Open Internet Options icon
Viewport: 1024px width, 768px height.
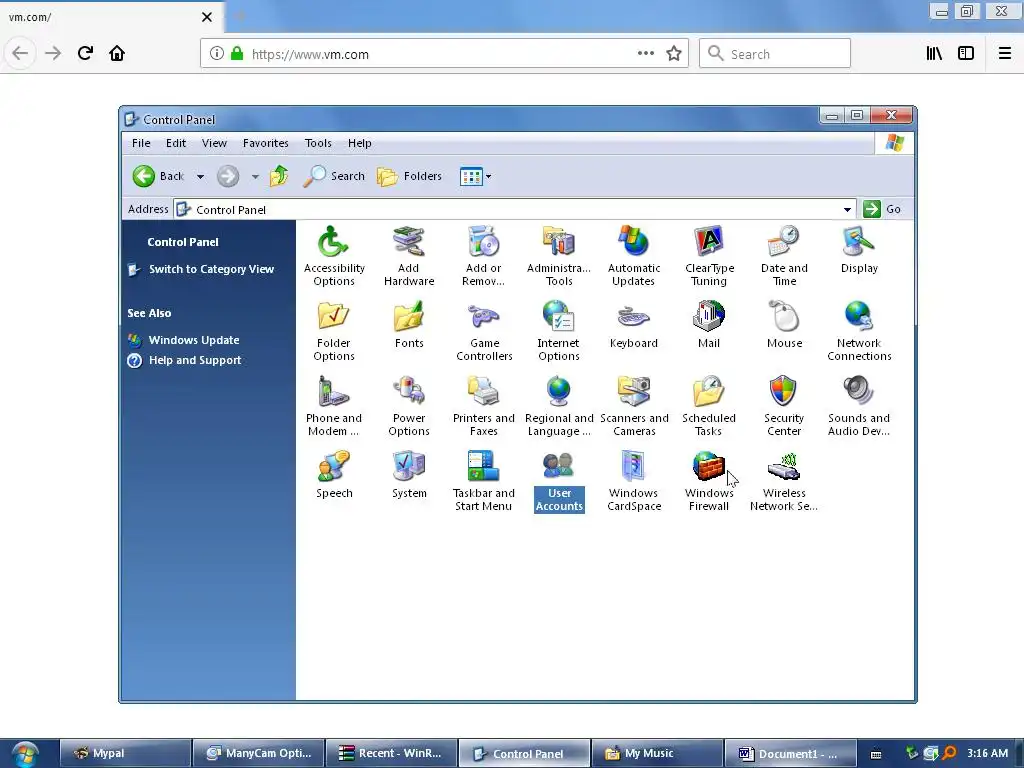coord(559,331)
